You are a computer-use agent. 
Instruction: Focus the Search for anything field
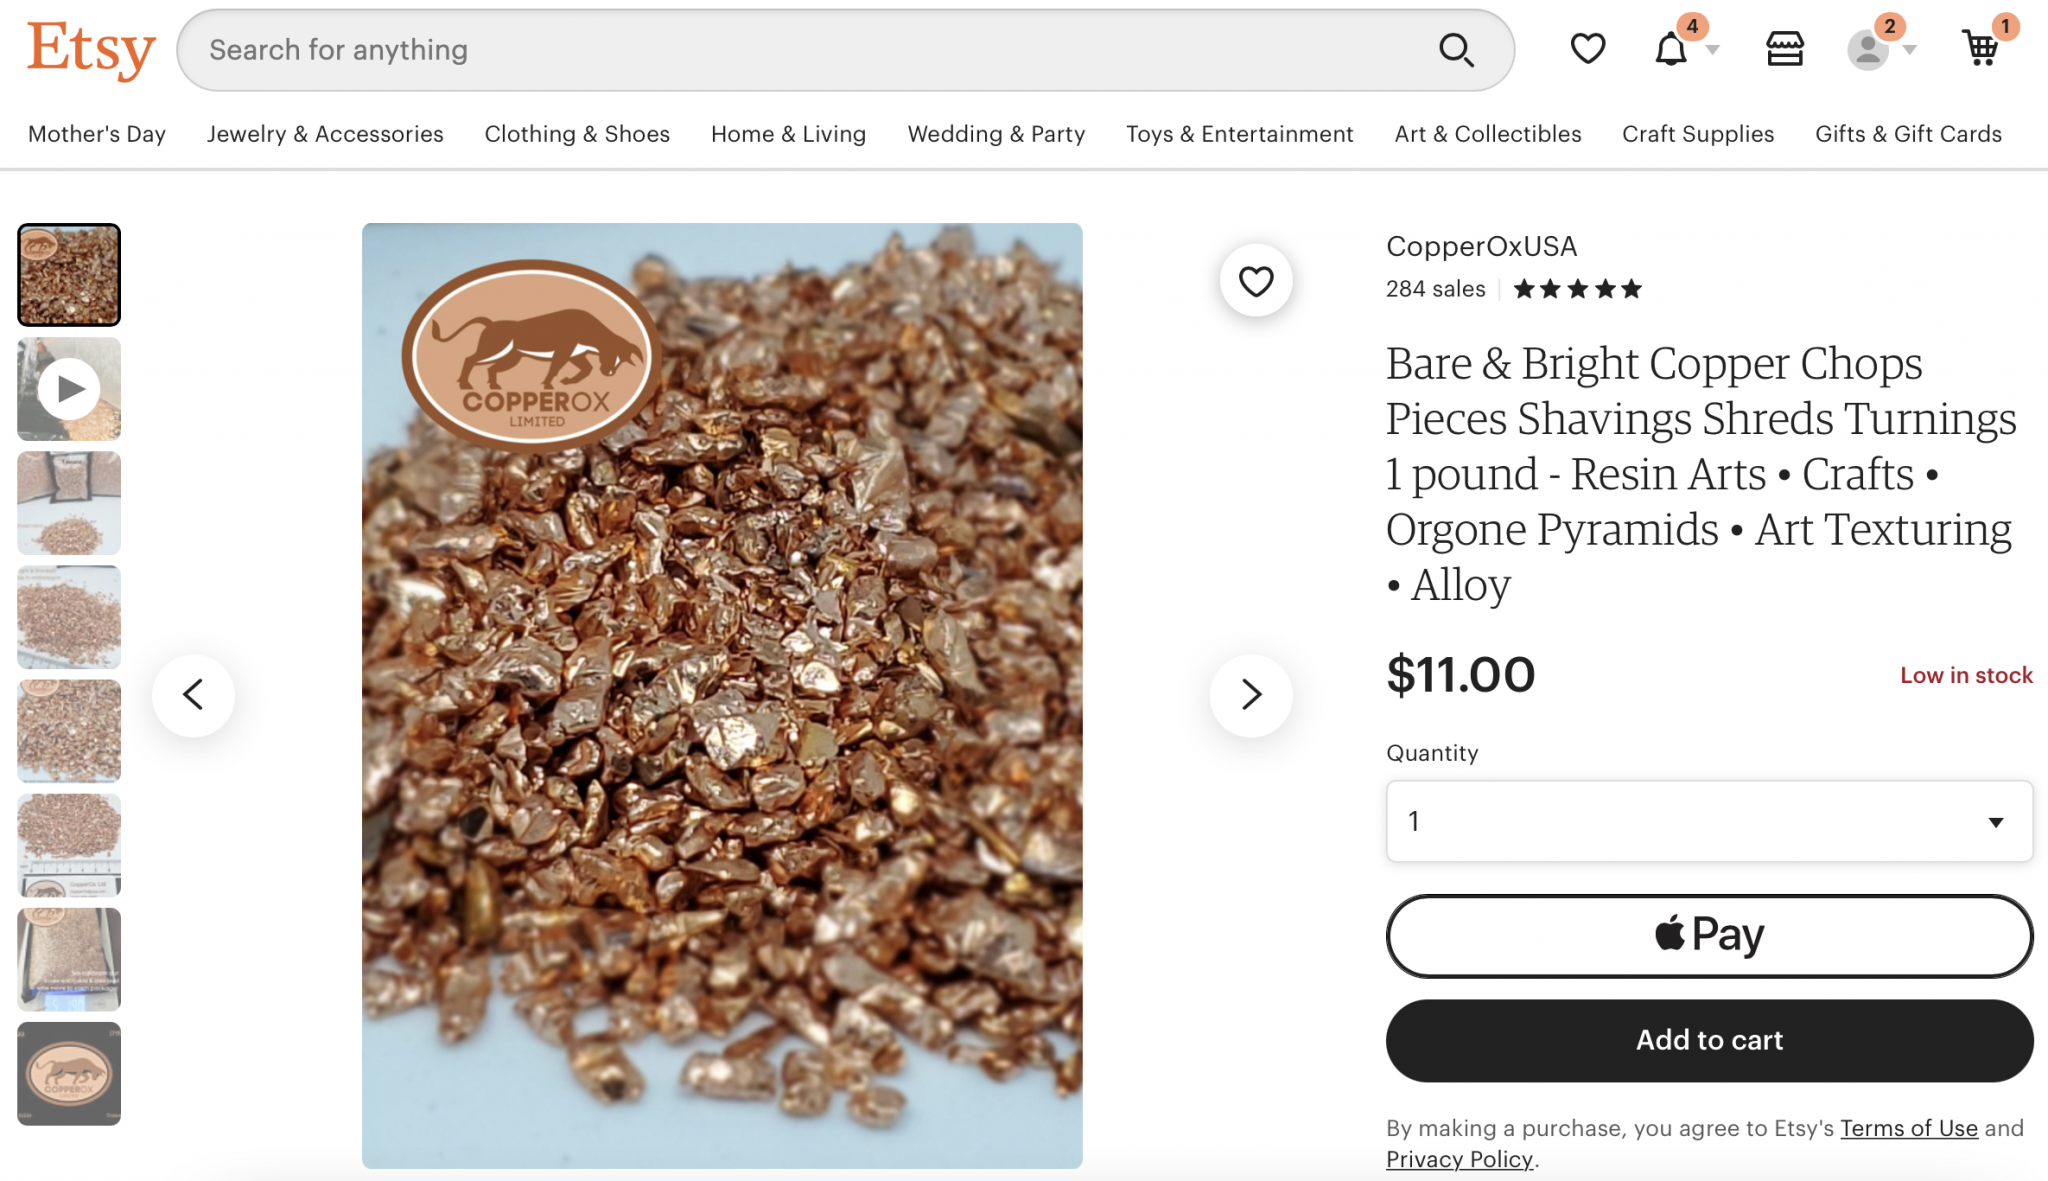coord(800,50)
